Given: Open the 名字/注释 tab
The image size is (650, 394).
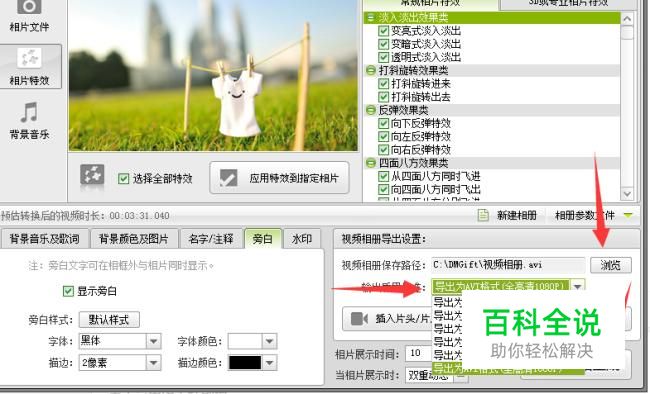Looking at the screenshot, I should coord(211,239).
